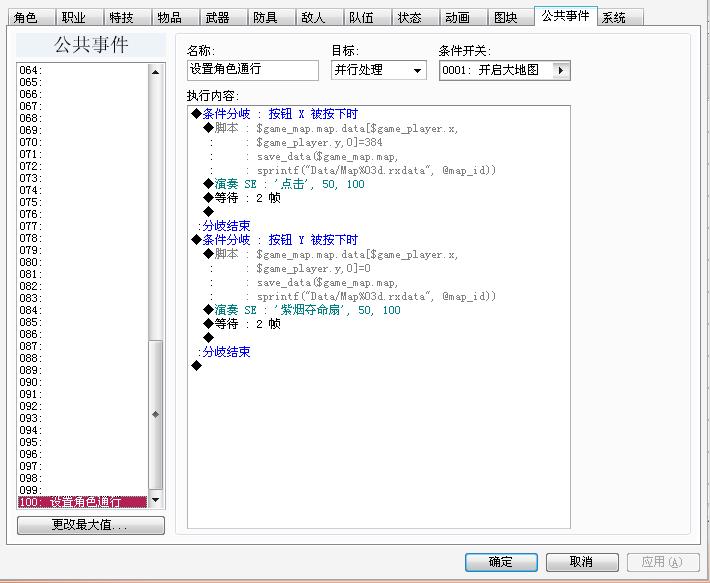Viewport: 710px width, 583px height.
Task: Click the 取消 button
Action: (x=582, y=562)
